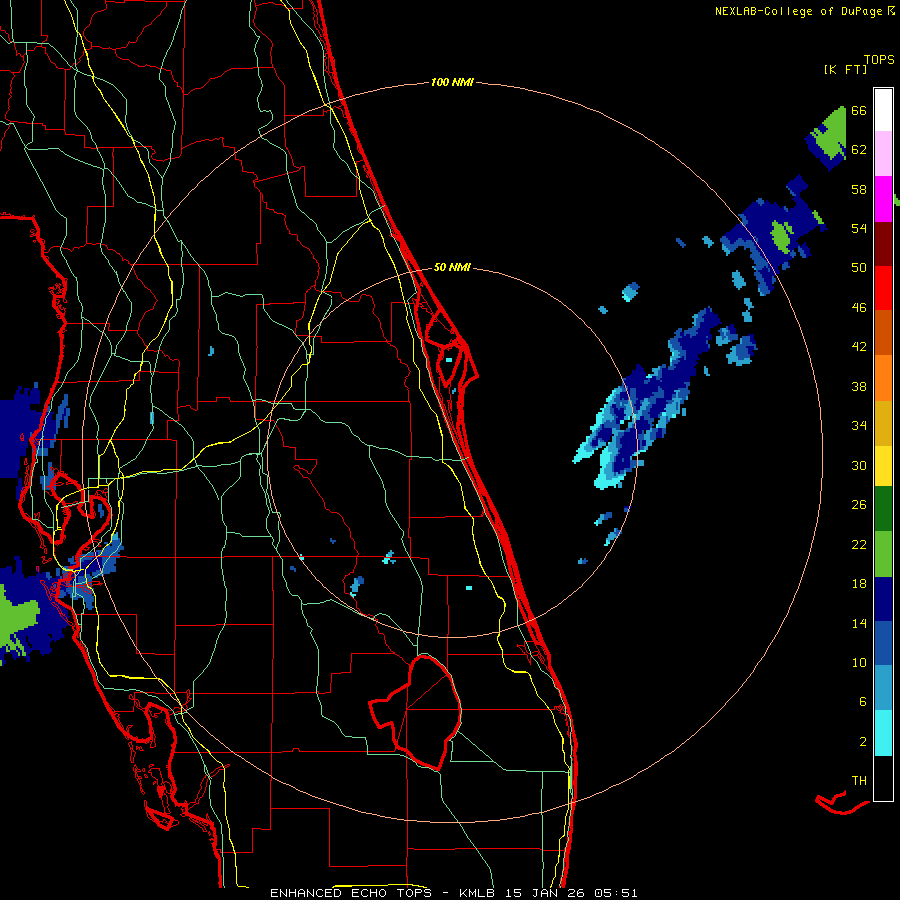Click the black TH swatch at legend bottom
This screenshot has width=900, height=900.
click(883, 778)
